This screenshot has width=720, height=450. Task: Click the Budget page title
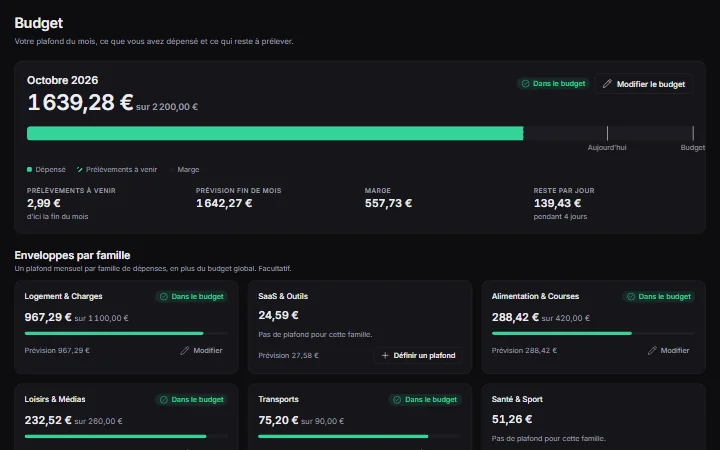coord(39,23)
